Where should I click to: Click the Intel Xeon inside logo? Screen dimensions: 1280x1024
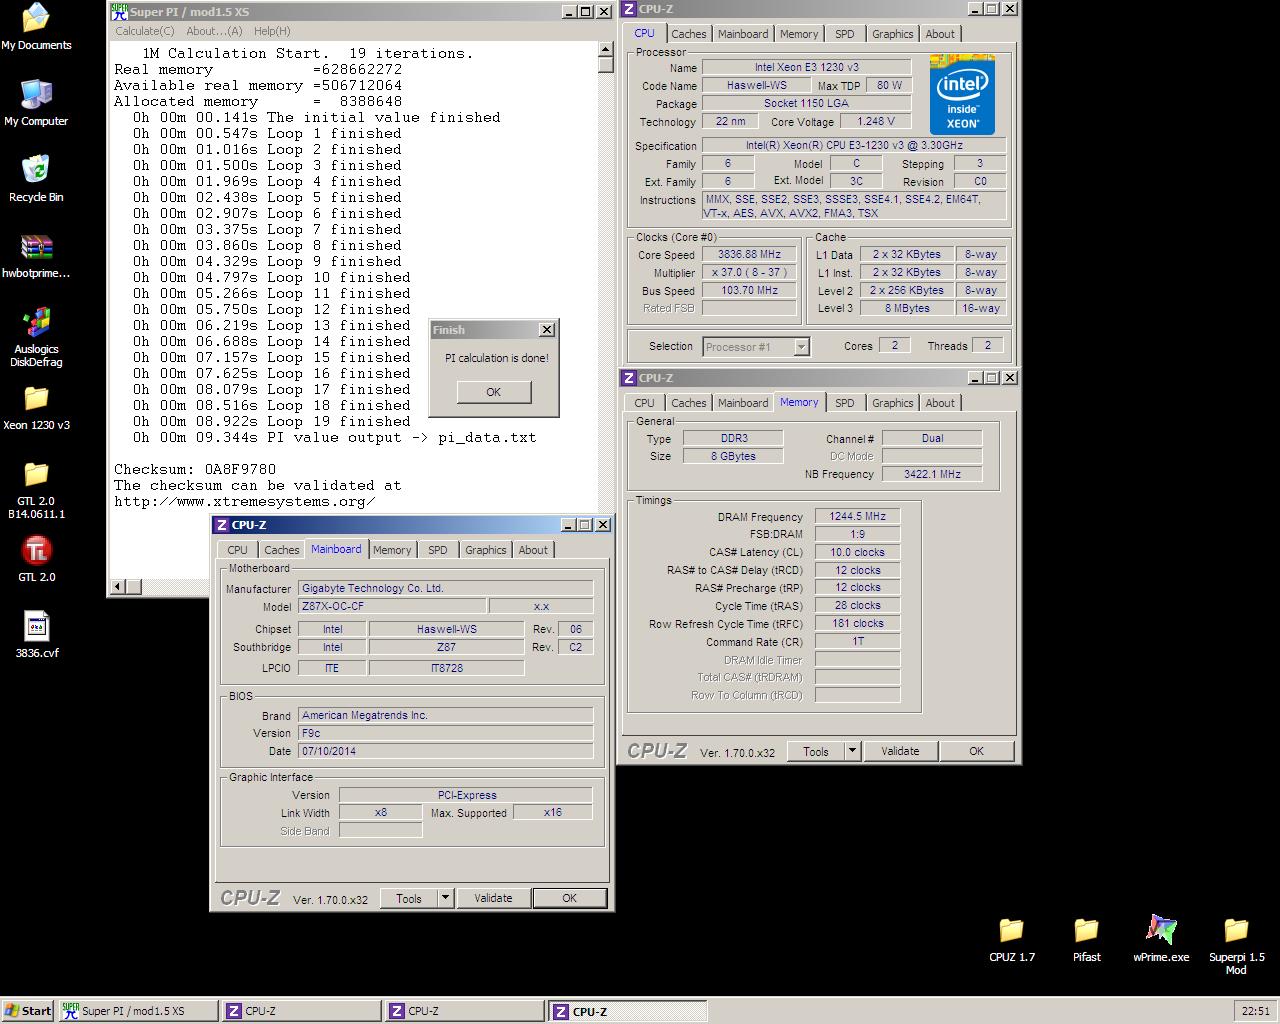click(x=962, y=95)
